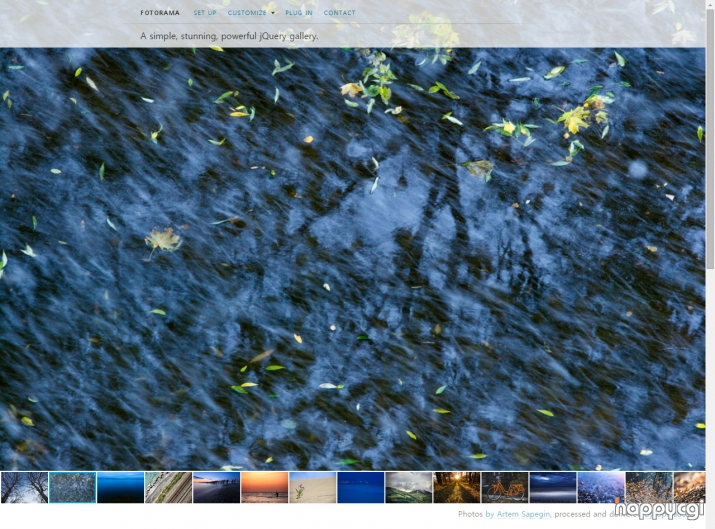Screen dimensions: 715x529
Task: Open the SET UP menu item
Action: coord(205,13)
